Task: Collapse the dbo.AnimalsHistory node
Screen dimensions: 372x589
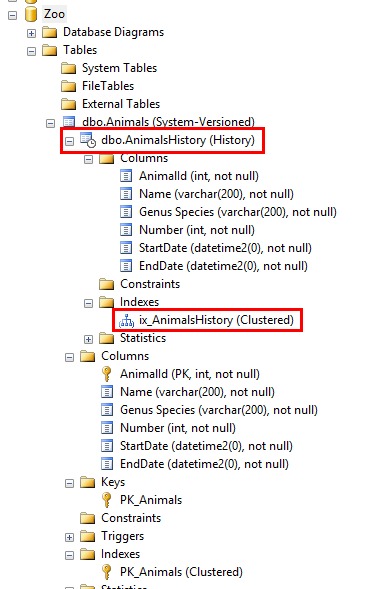Action: point(69,141)
